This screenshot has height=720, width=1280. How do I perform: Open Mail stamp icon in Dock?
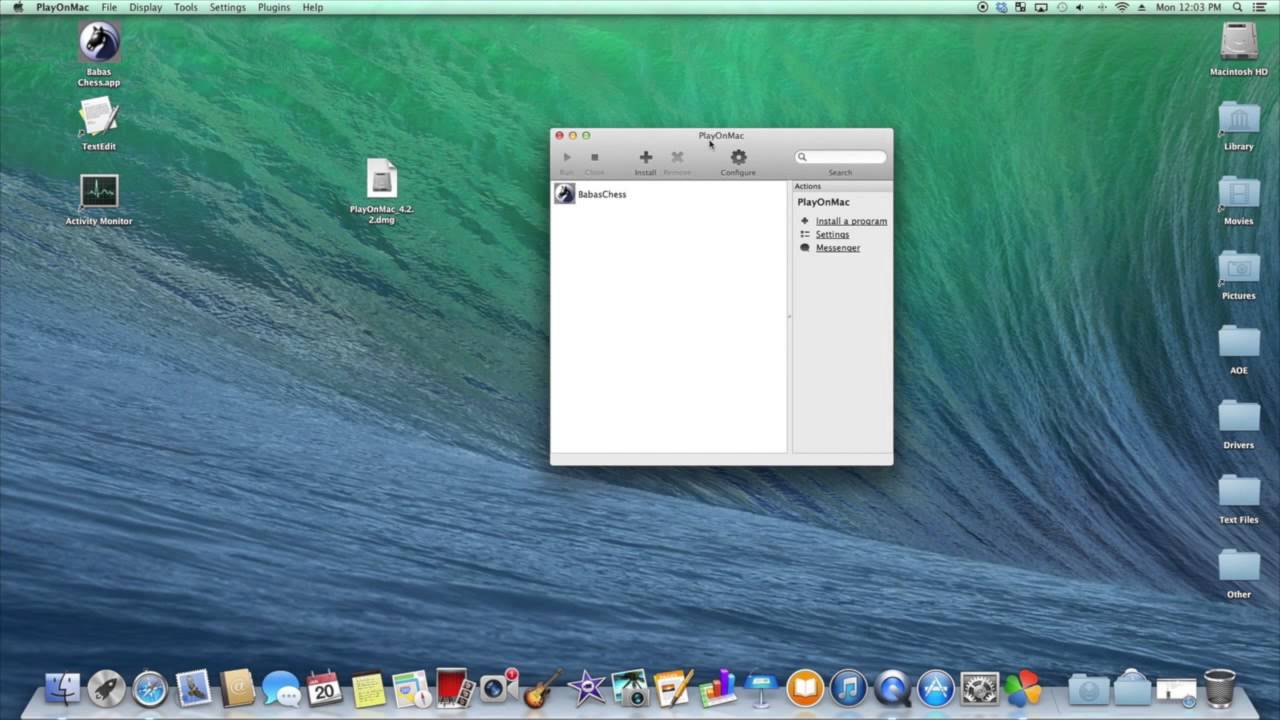[194, 689]
